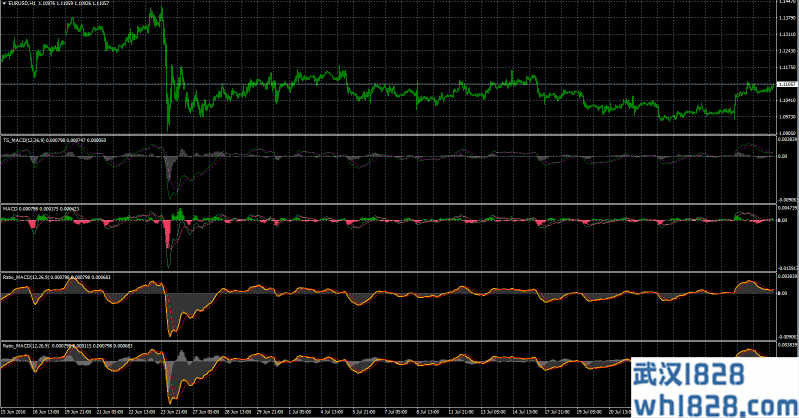Click the 1.13110 price axis value
799x418 pixels.
(787, 34)
